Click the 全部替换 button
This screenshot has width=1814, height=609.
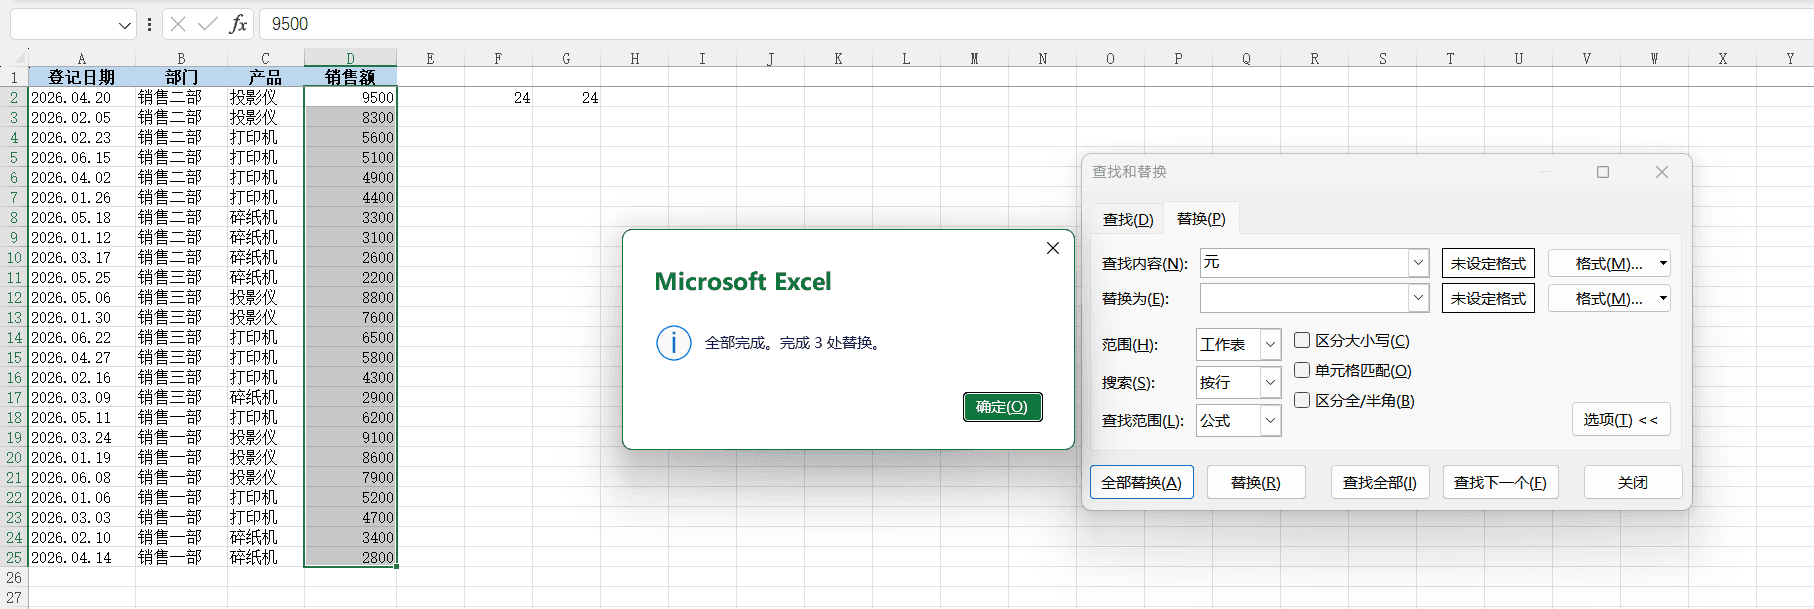tap(1141, 483)
